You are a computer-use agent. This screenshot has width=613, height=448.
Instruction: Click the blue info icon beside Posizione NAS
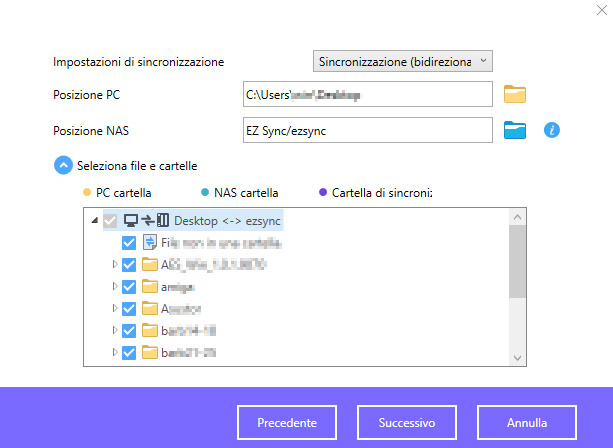point(550,130)
